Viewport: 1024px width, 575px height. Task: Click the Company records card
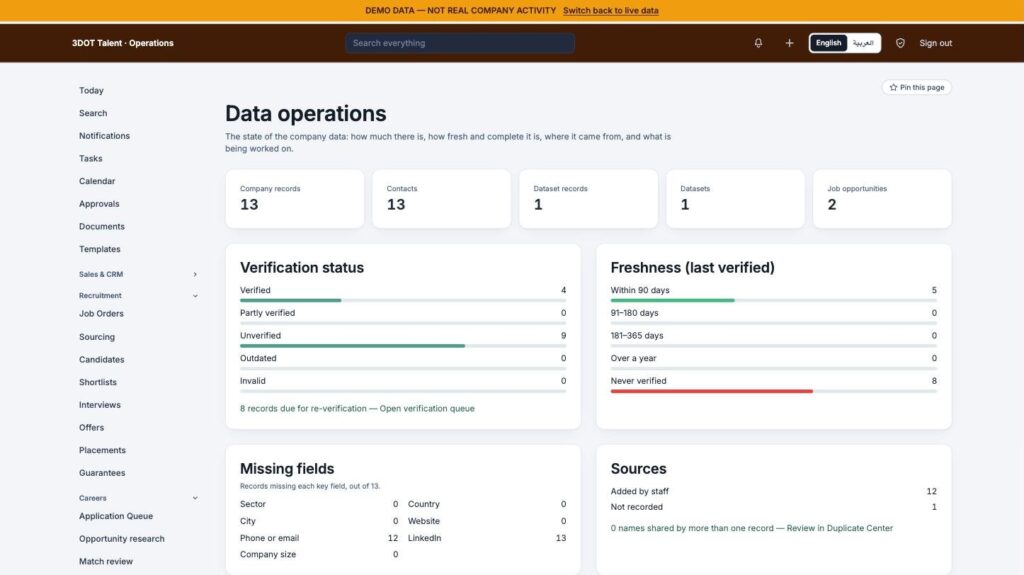coord(295,199)
